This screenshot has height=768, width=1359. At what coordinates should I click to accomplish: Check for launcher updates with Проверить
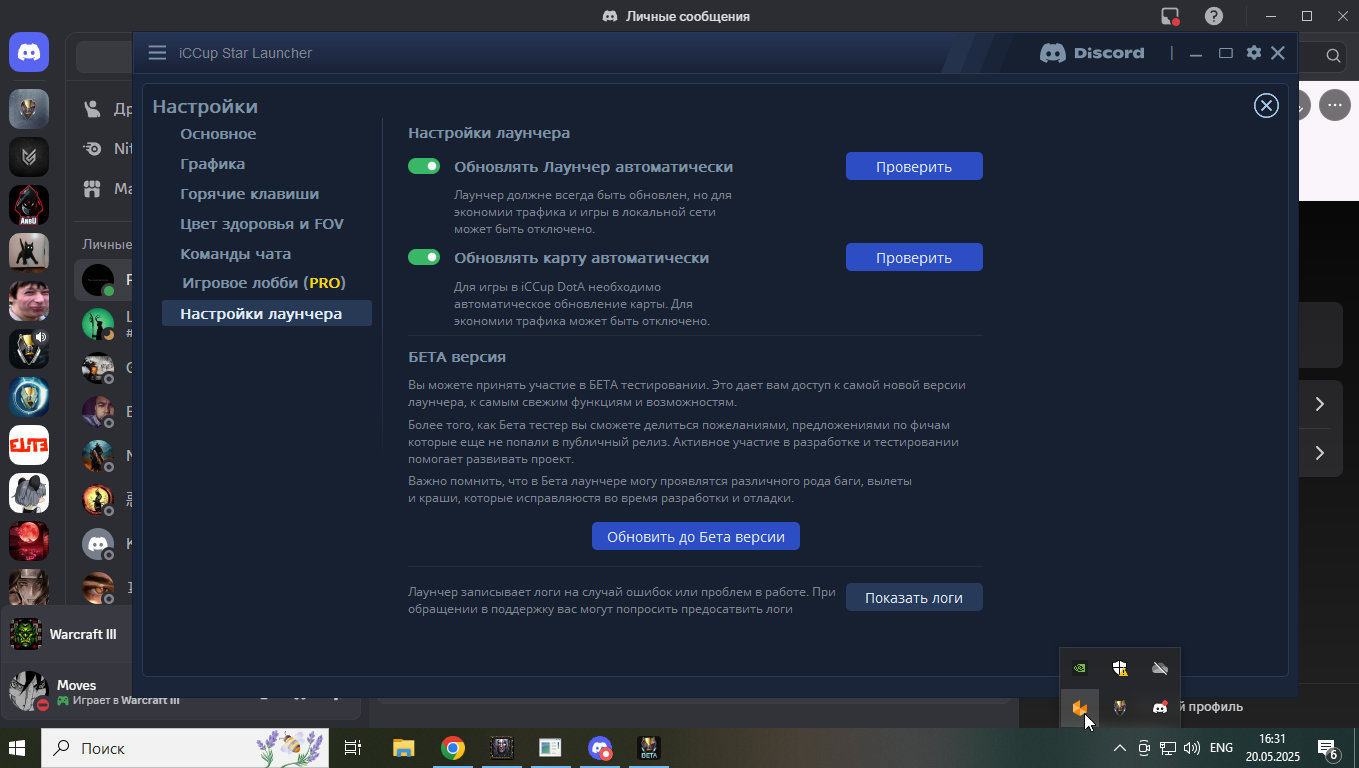coord(914,166)
